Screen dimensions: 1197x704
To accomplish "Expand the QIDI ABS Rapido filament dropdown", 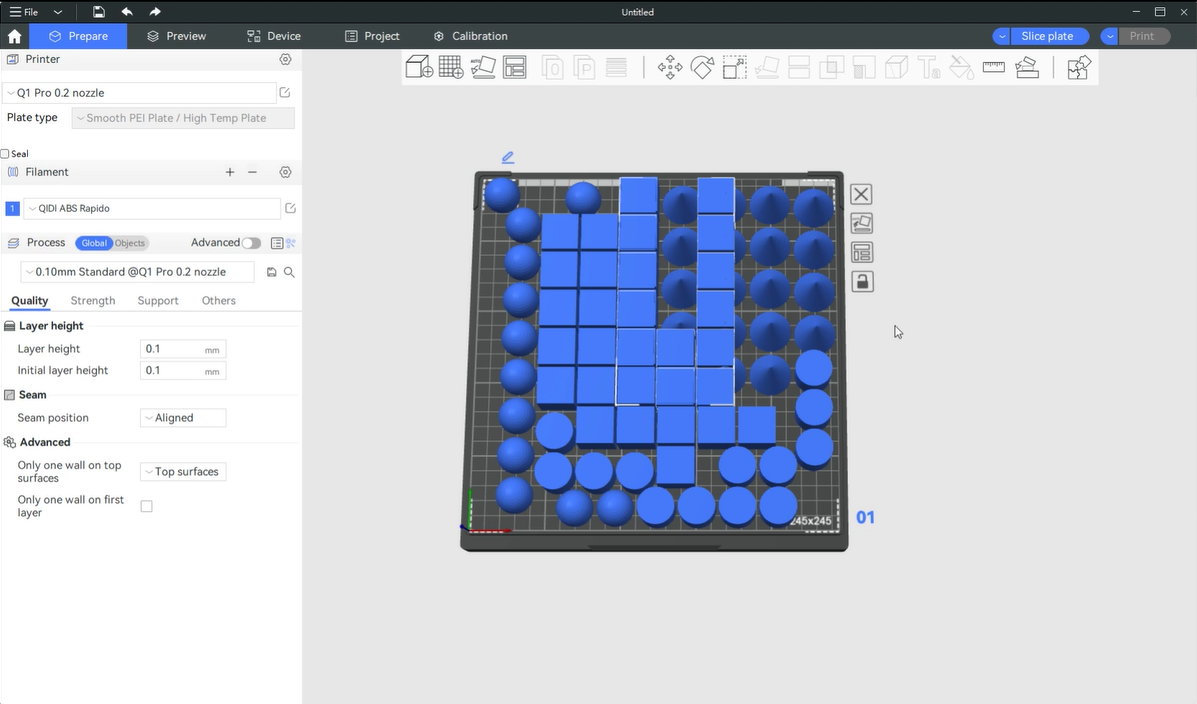I will click(x=152, y=209).
